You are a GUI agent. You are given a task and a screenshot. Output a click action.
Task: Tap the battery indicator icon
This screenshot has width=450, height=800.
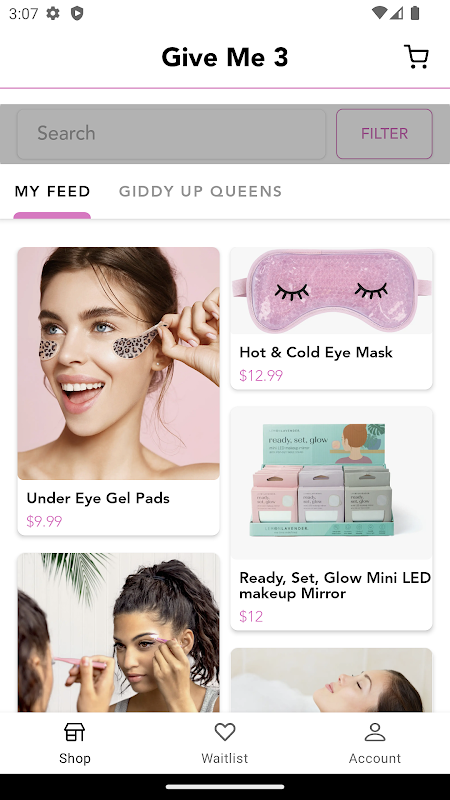point(415,13)
